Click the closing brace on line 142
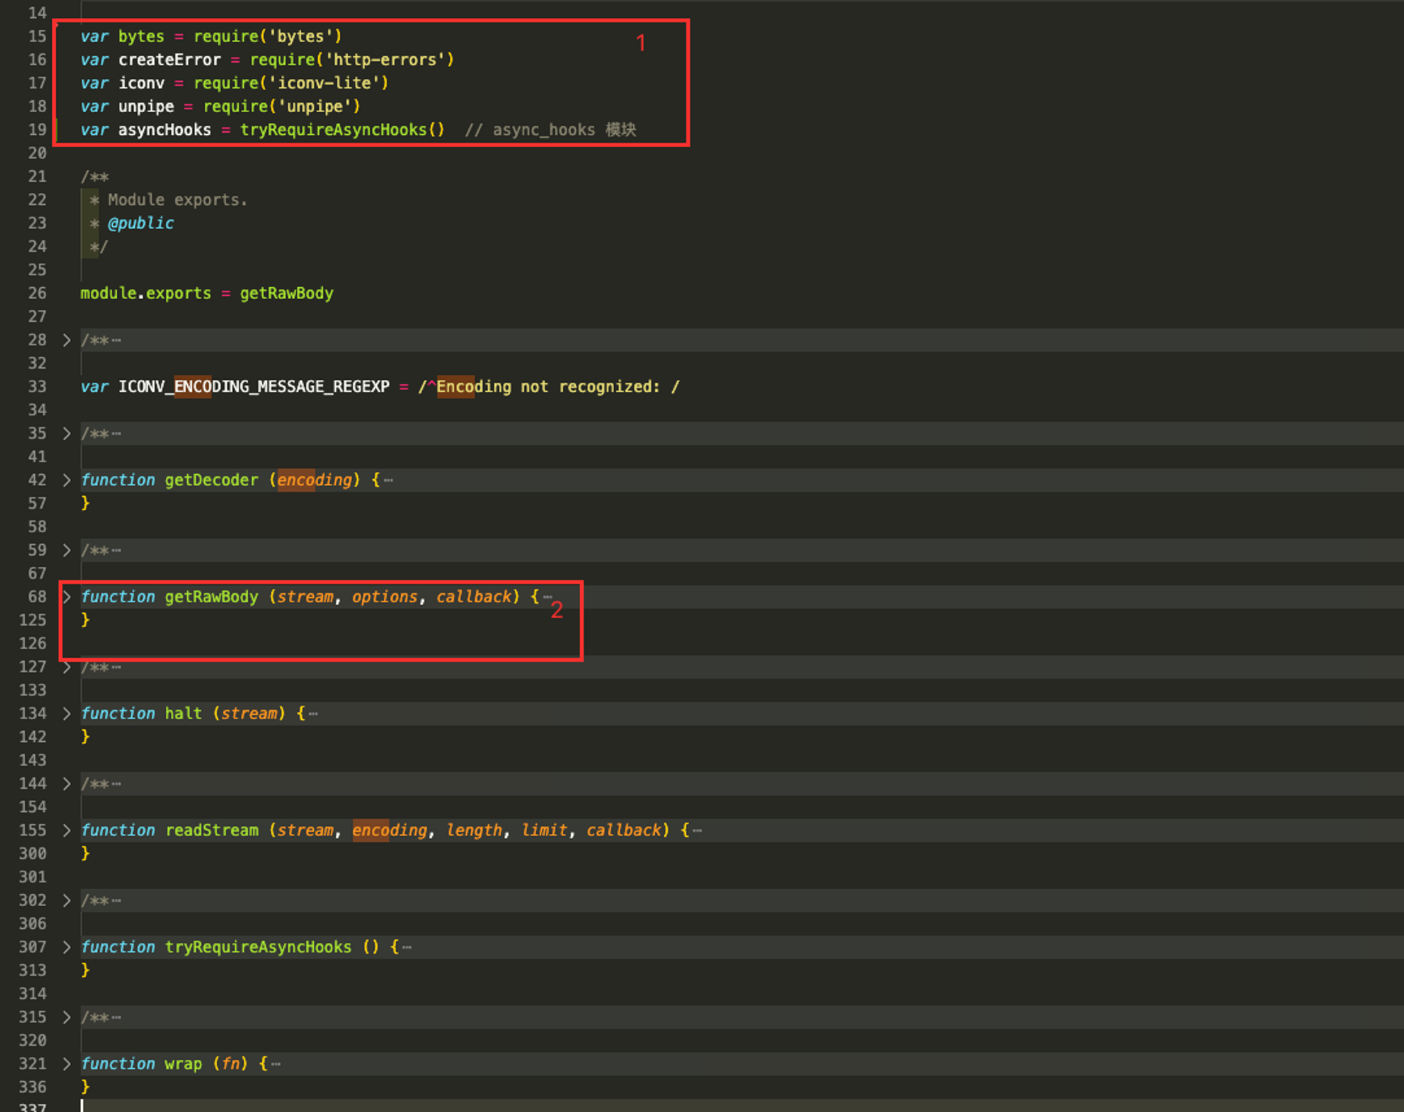The height and width of the screenshot is (1112, 1404). (x=85, y=737)
